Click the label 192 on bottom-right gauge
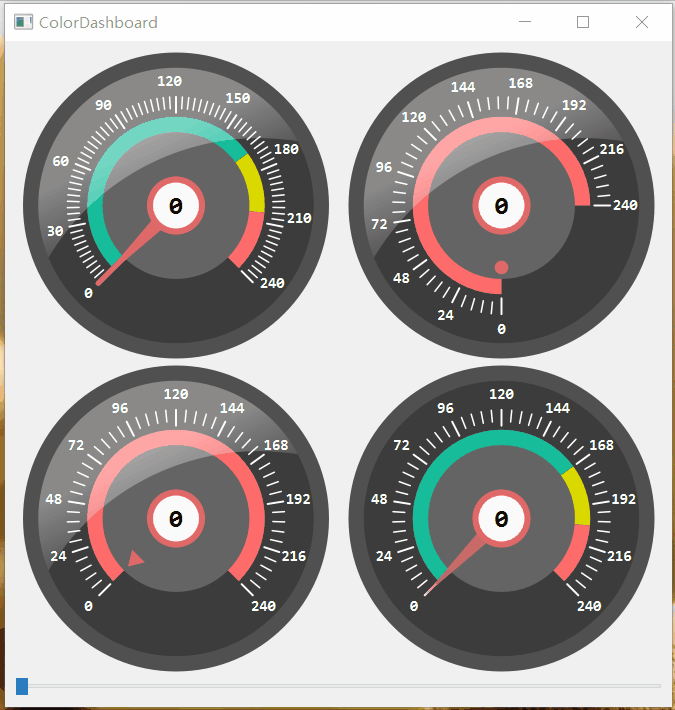This screenshot has height=710, width=675. pos(624,499)
